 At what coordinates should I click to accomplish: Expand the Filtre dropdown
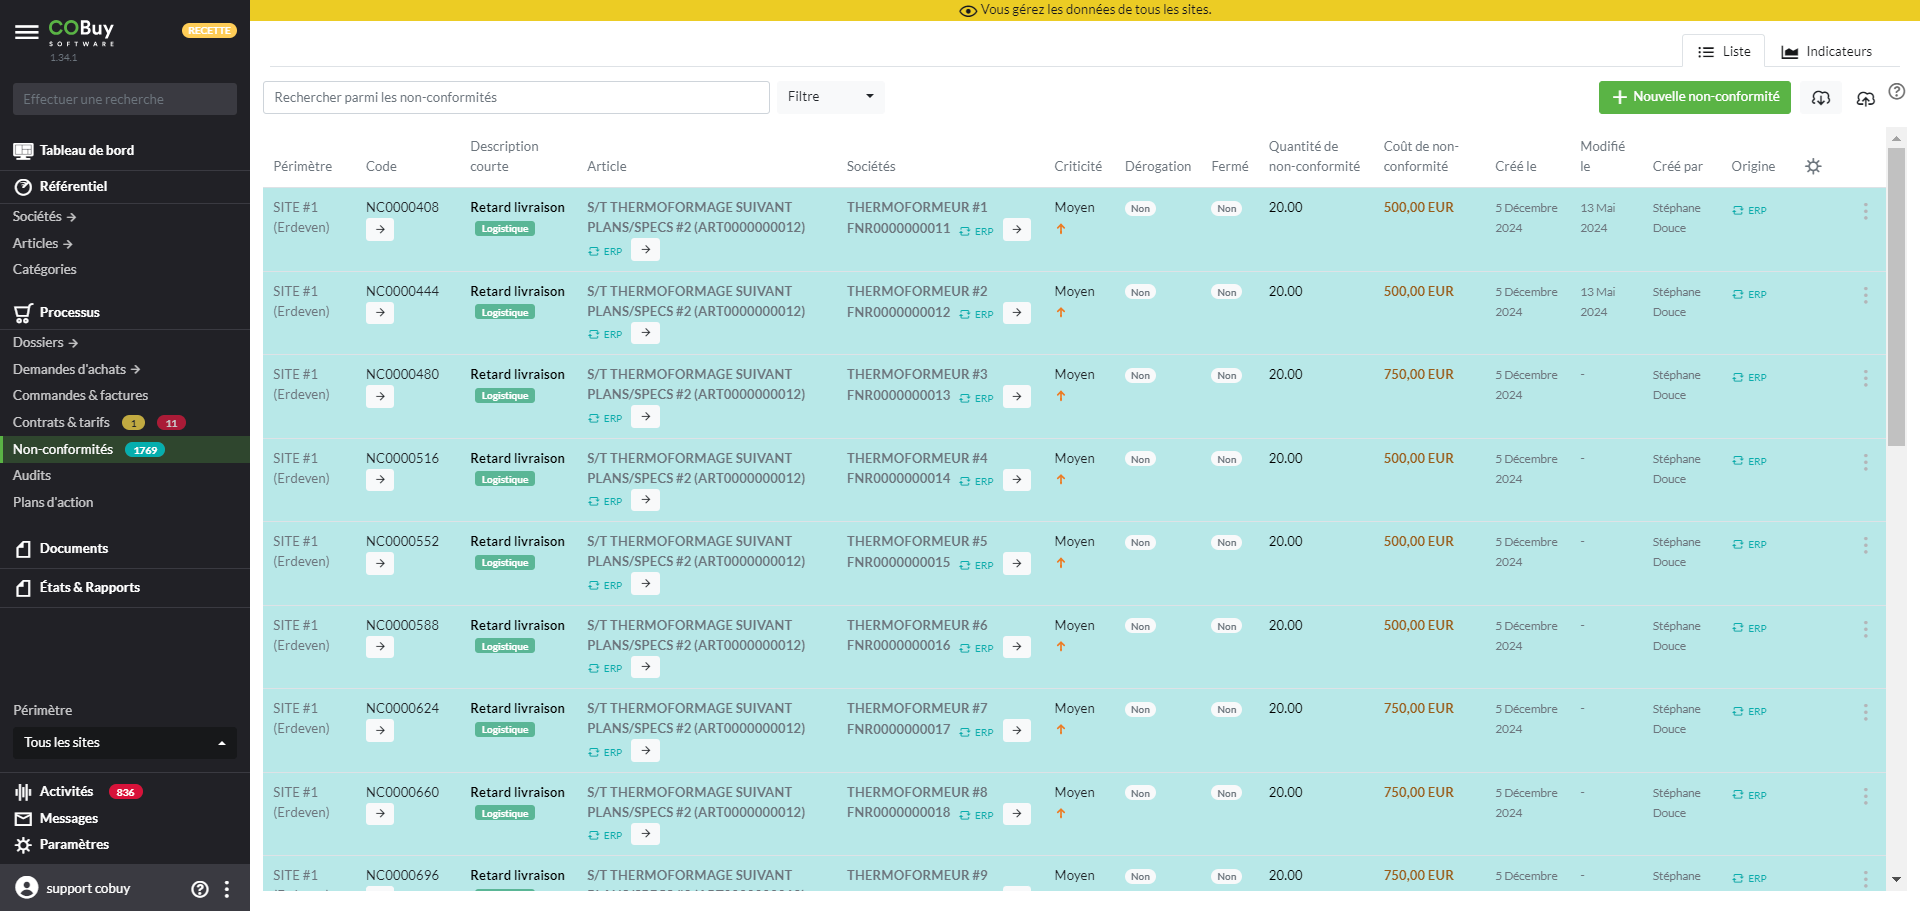pyautogui.click(x=830, y=97)
